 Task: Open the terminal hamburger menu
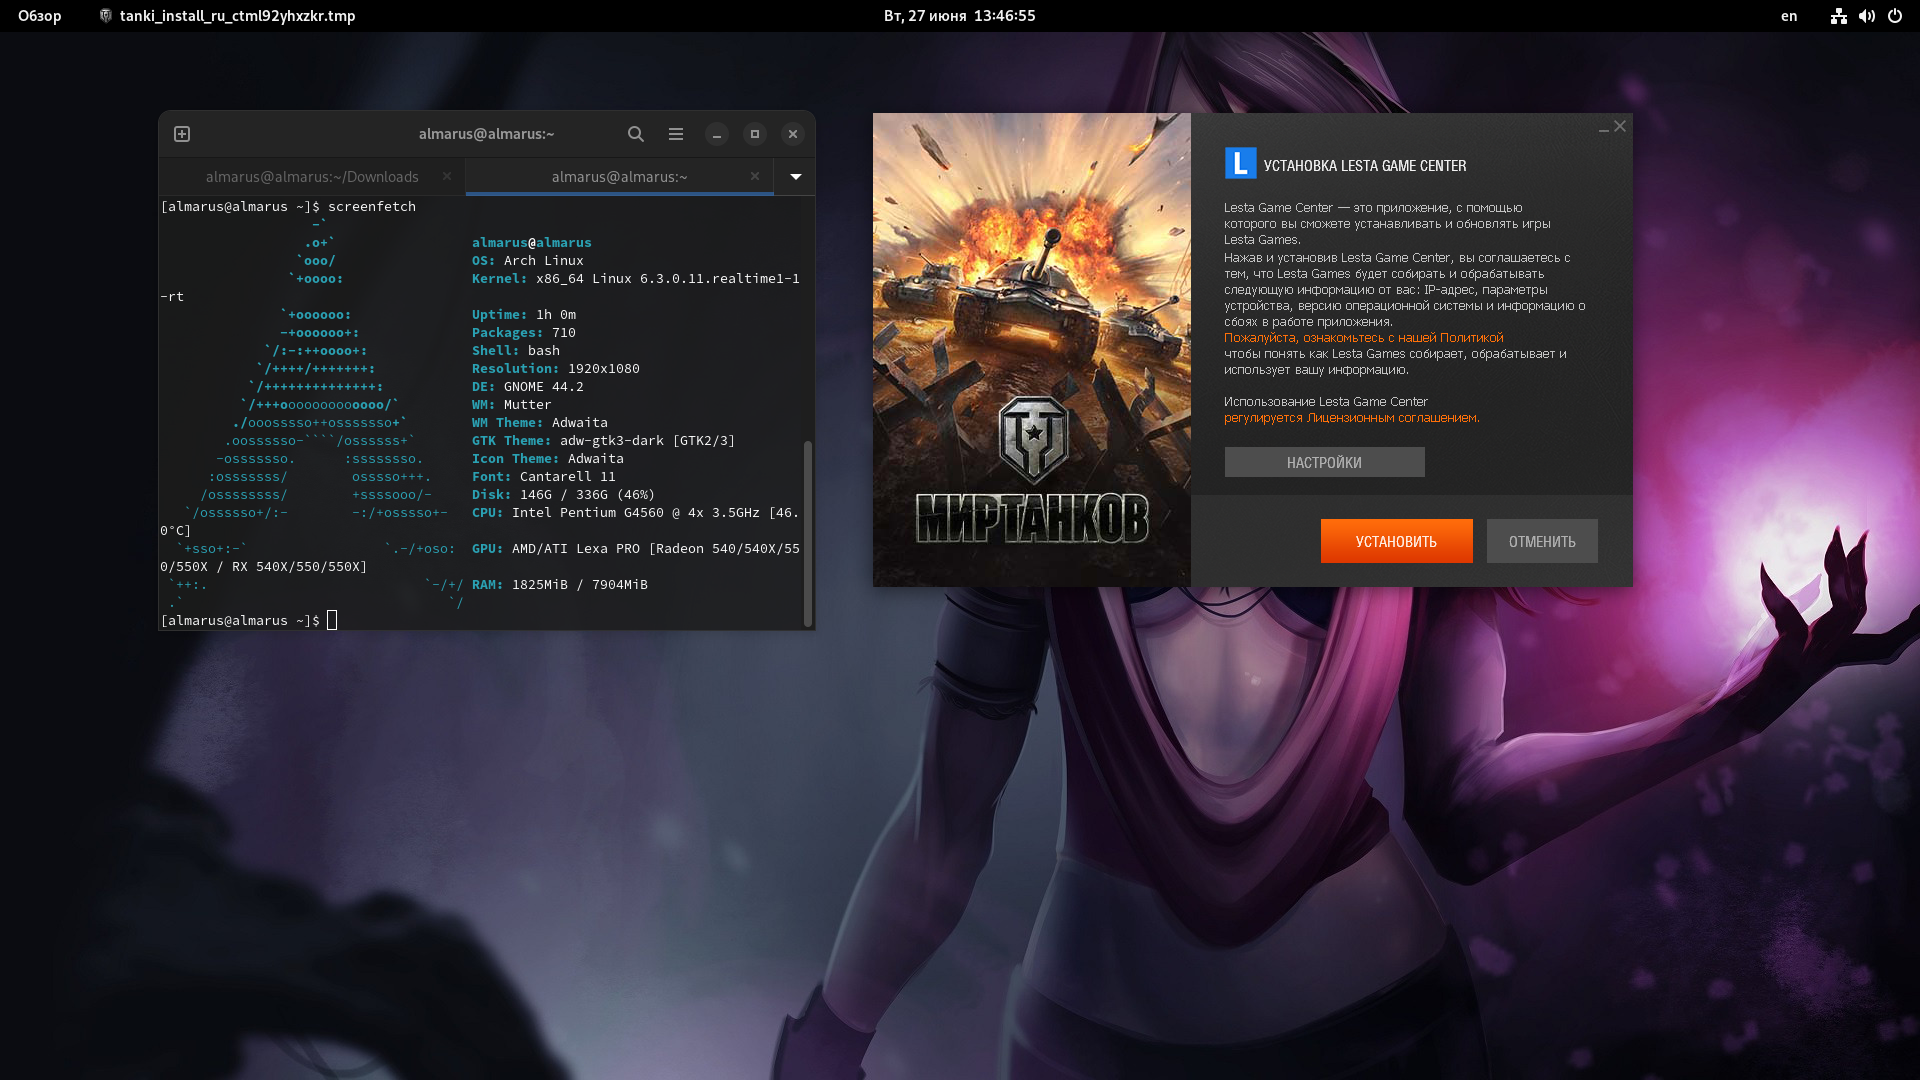point(676,134)
